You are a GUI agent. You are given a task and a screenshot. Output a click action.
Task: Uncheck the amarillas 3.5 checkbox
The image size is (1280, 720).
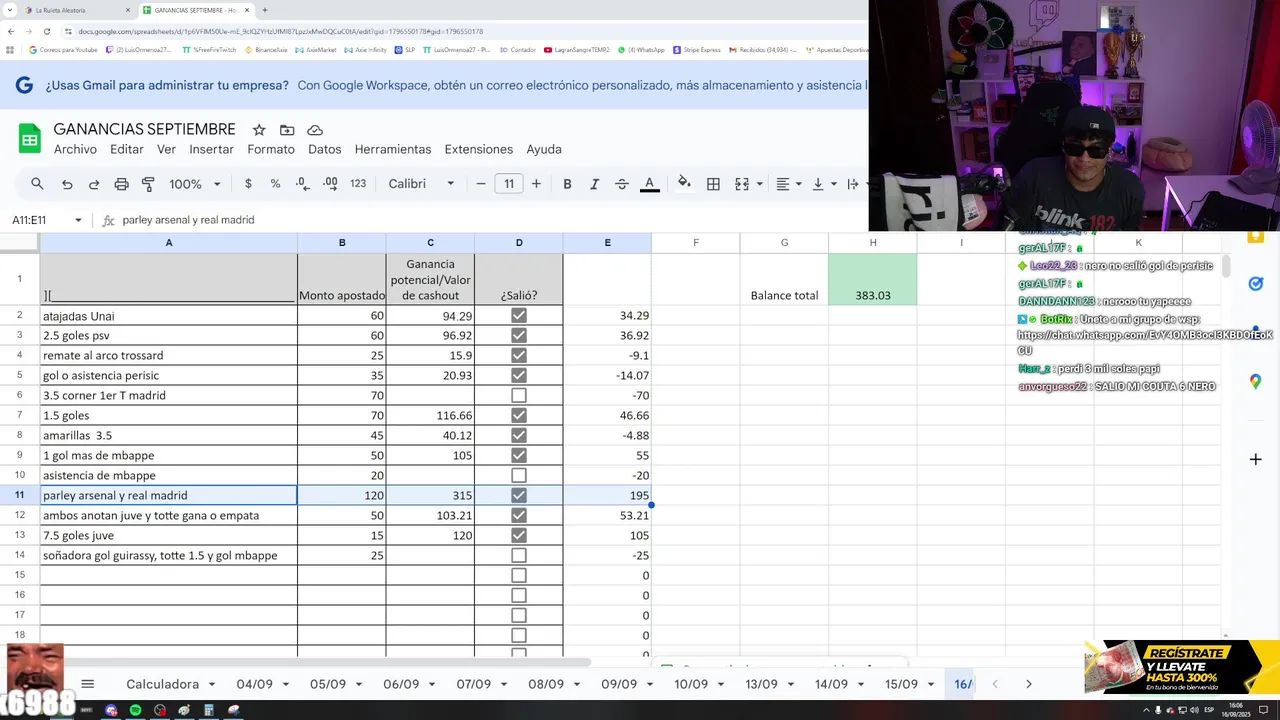[x=518, y=435]
